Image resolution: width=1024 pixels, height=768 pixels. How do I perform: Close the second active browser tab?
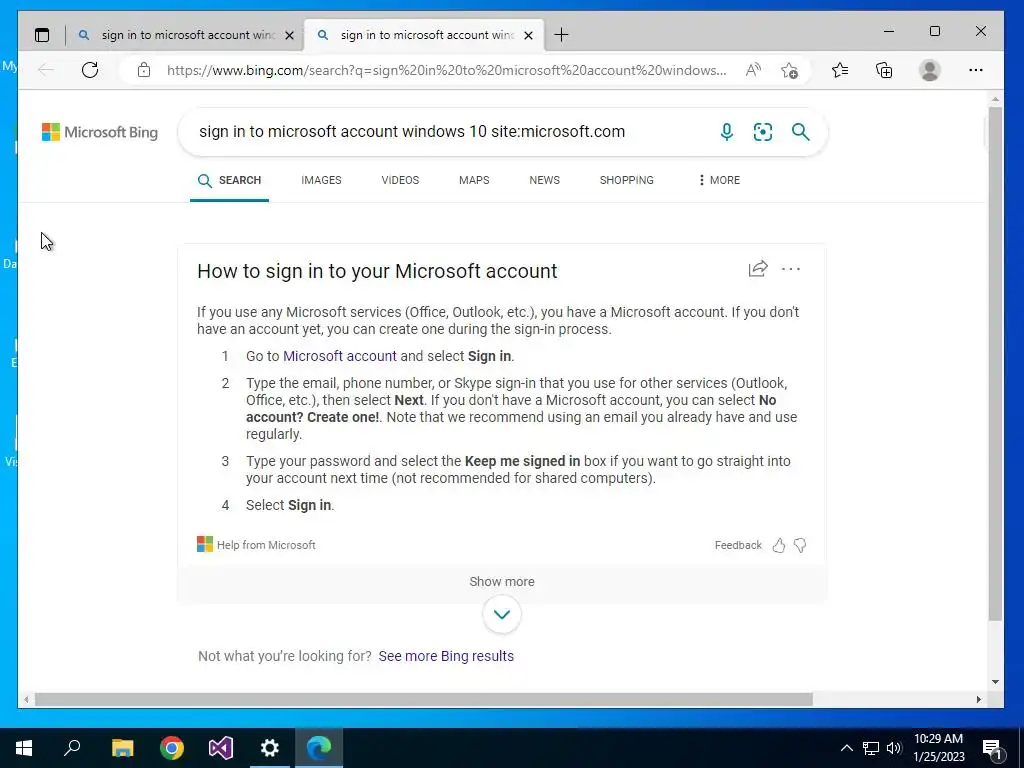[x=528, y=35]
